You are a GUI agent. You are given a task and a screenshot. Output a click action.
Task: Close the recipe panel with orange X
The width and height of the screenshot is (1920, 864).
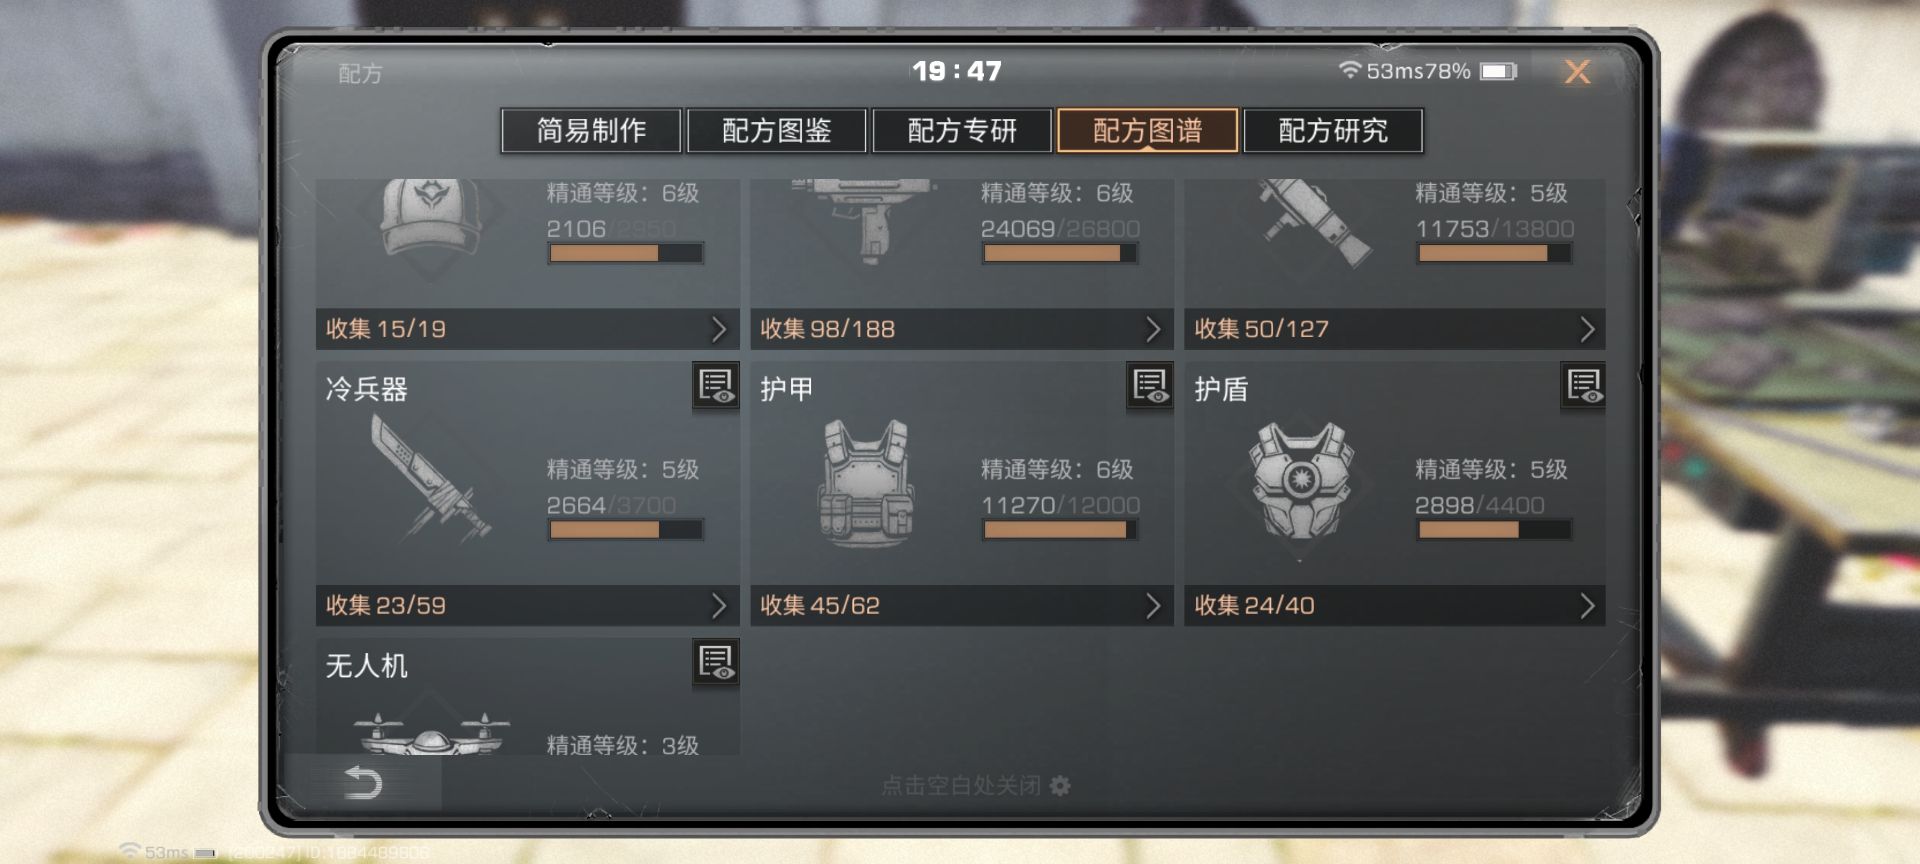click(x=1577, y=72)
